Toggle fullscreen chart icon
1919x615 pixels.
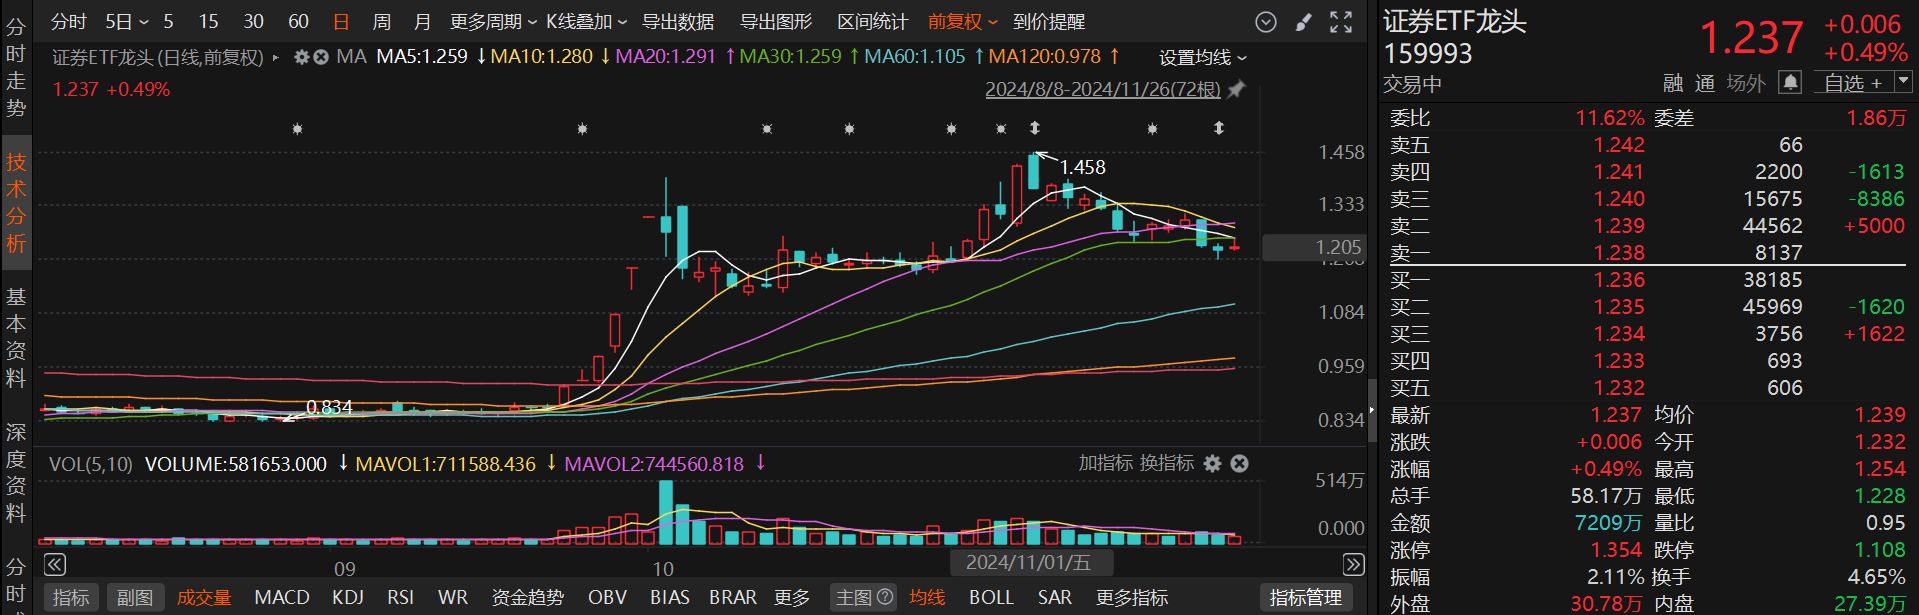click(x=1341, y=22)
